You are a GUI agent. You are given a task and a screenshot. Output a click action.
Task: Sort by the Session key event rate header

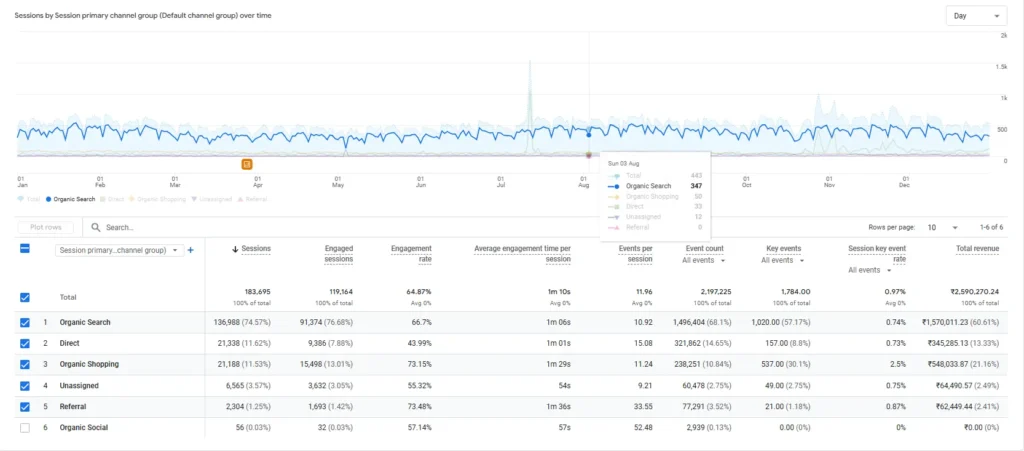(877, 254)
